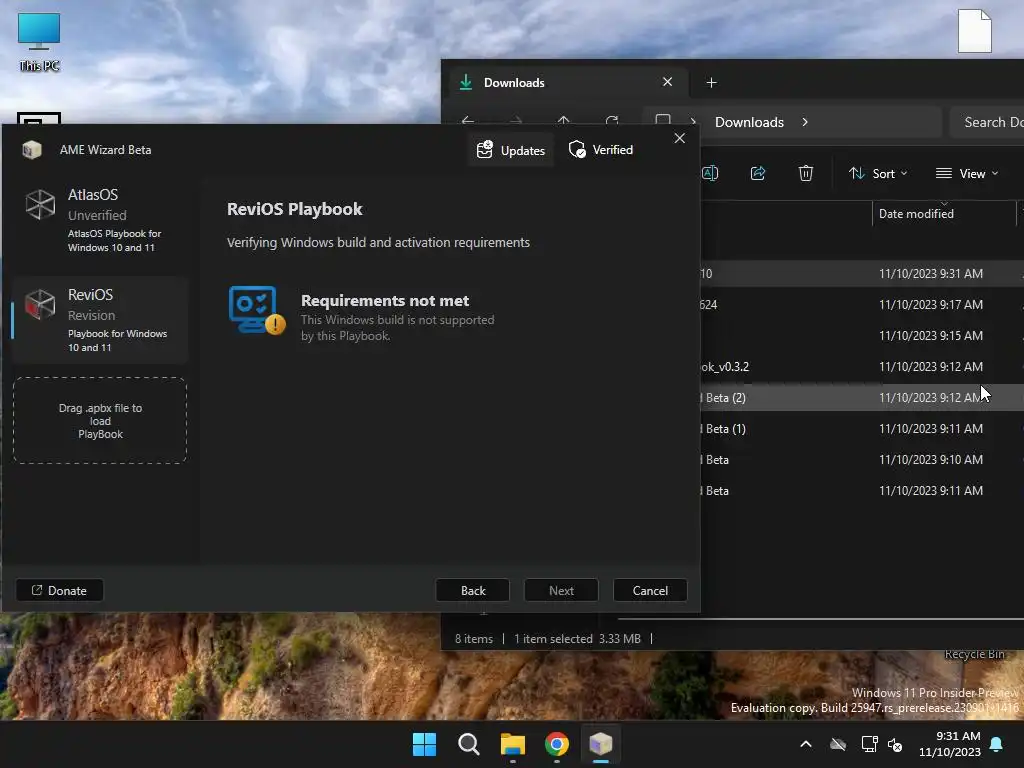
Task: Select the AtlasOS playbook entry
Action: [100, 220]
